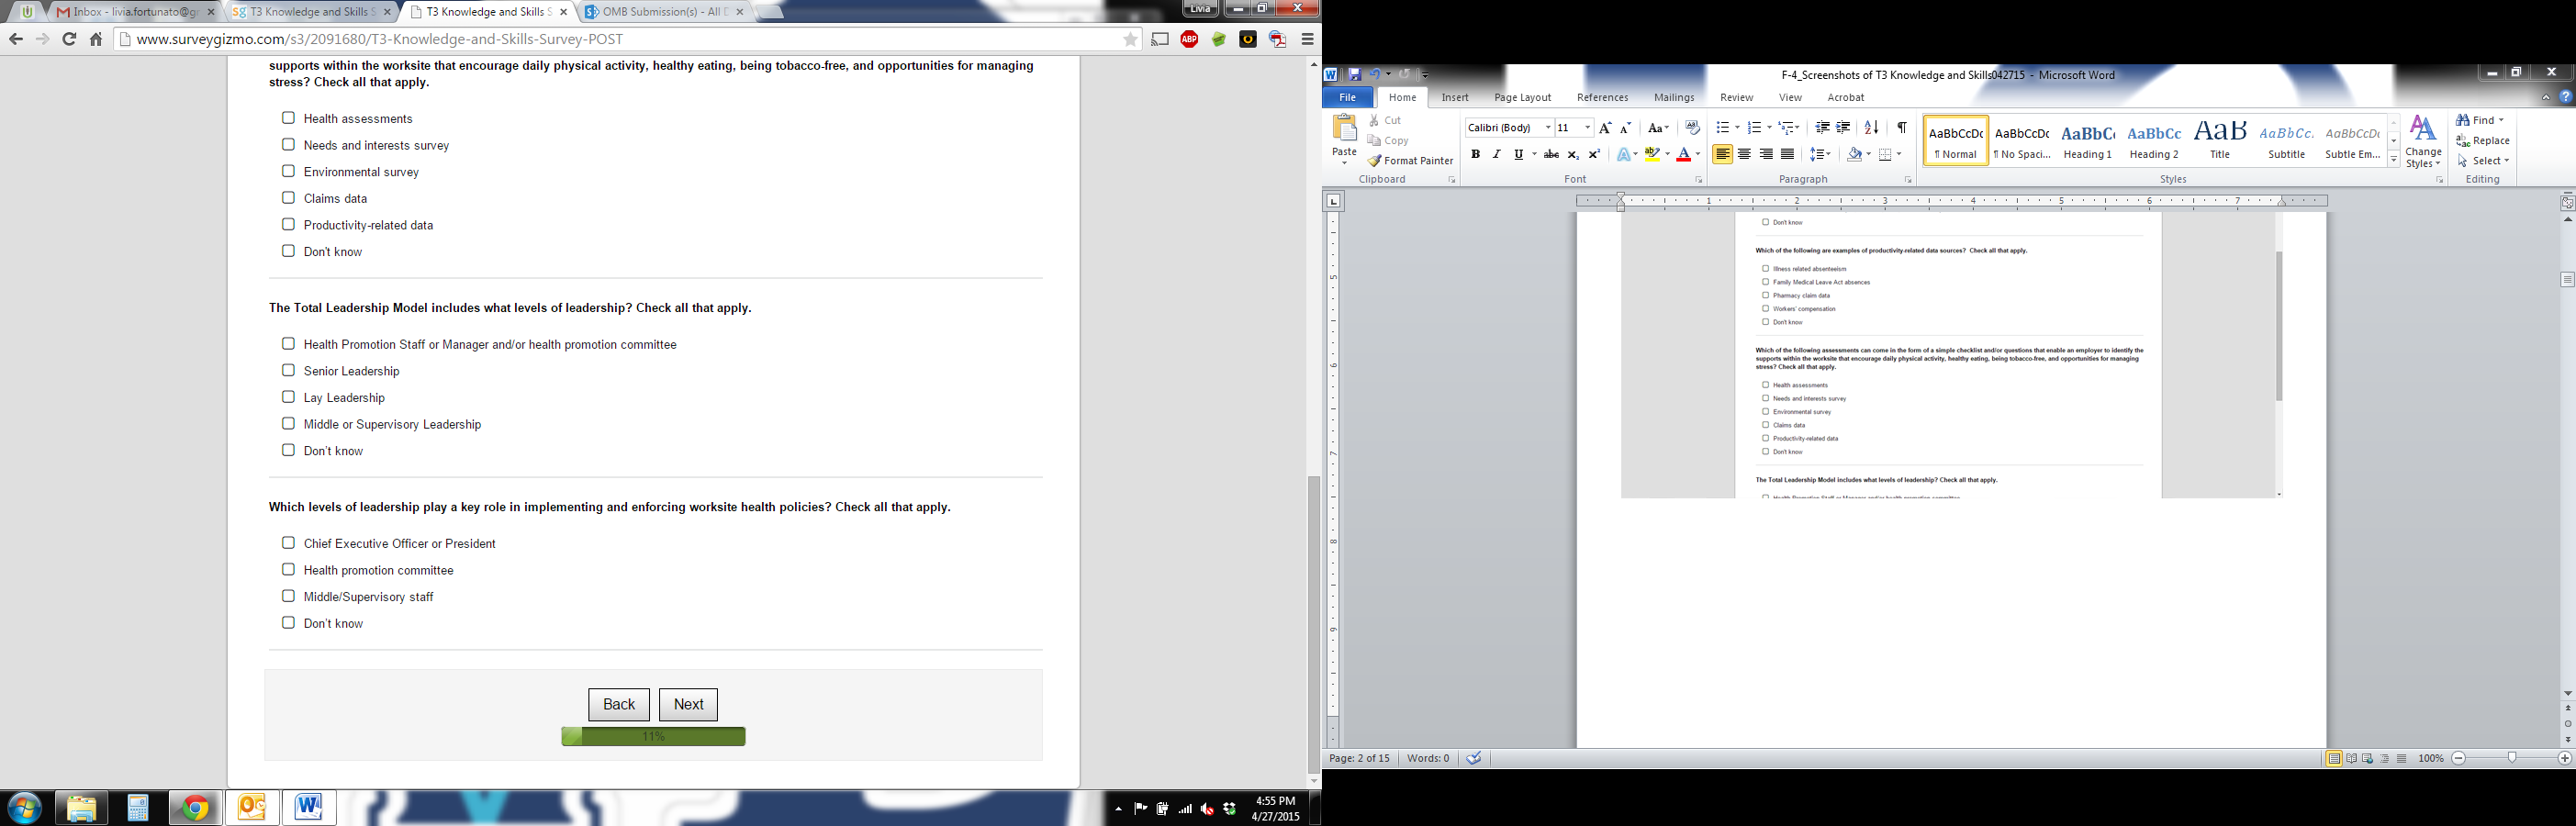Screen dimensions: 2576x826
Task: Sort text with A-Z sort icon
Action: point(1871,128)
